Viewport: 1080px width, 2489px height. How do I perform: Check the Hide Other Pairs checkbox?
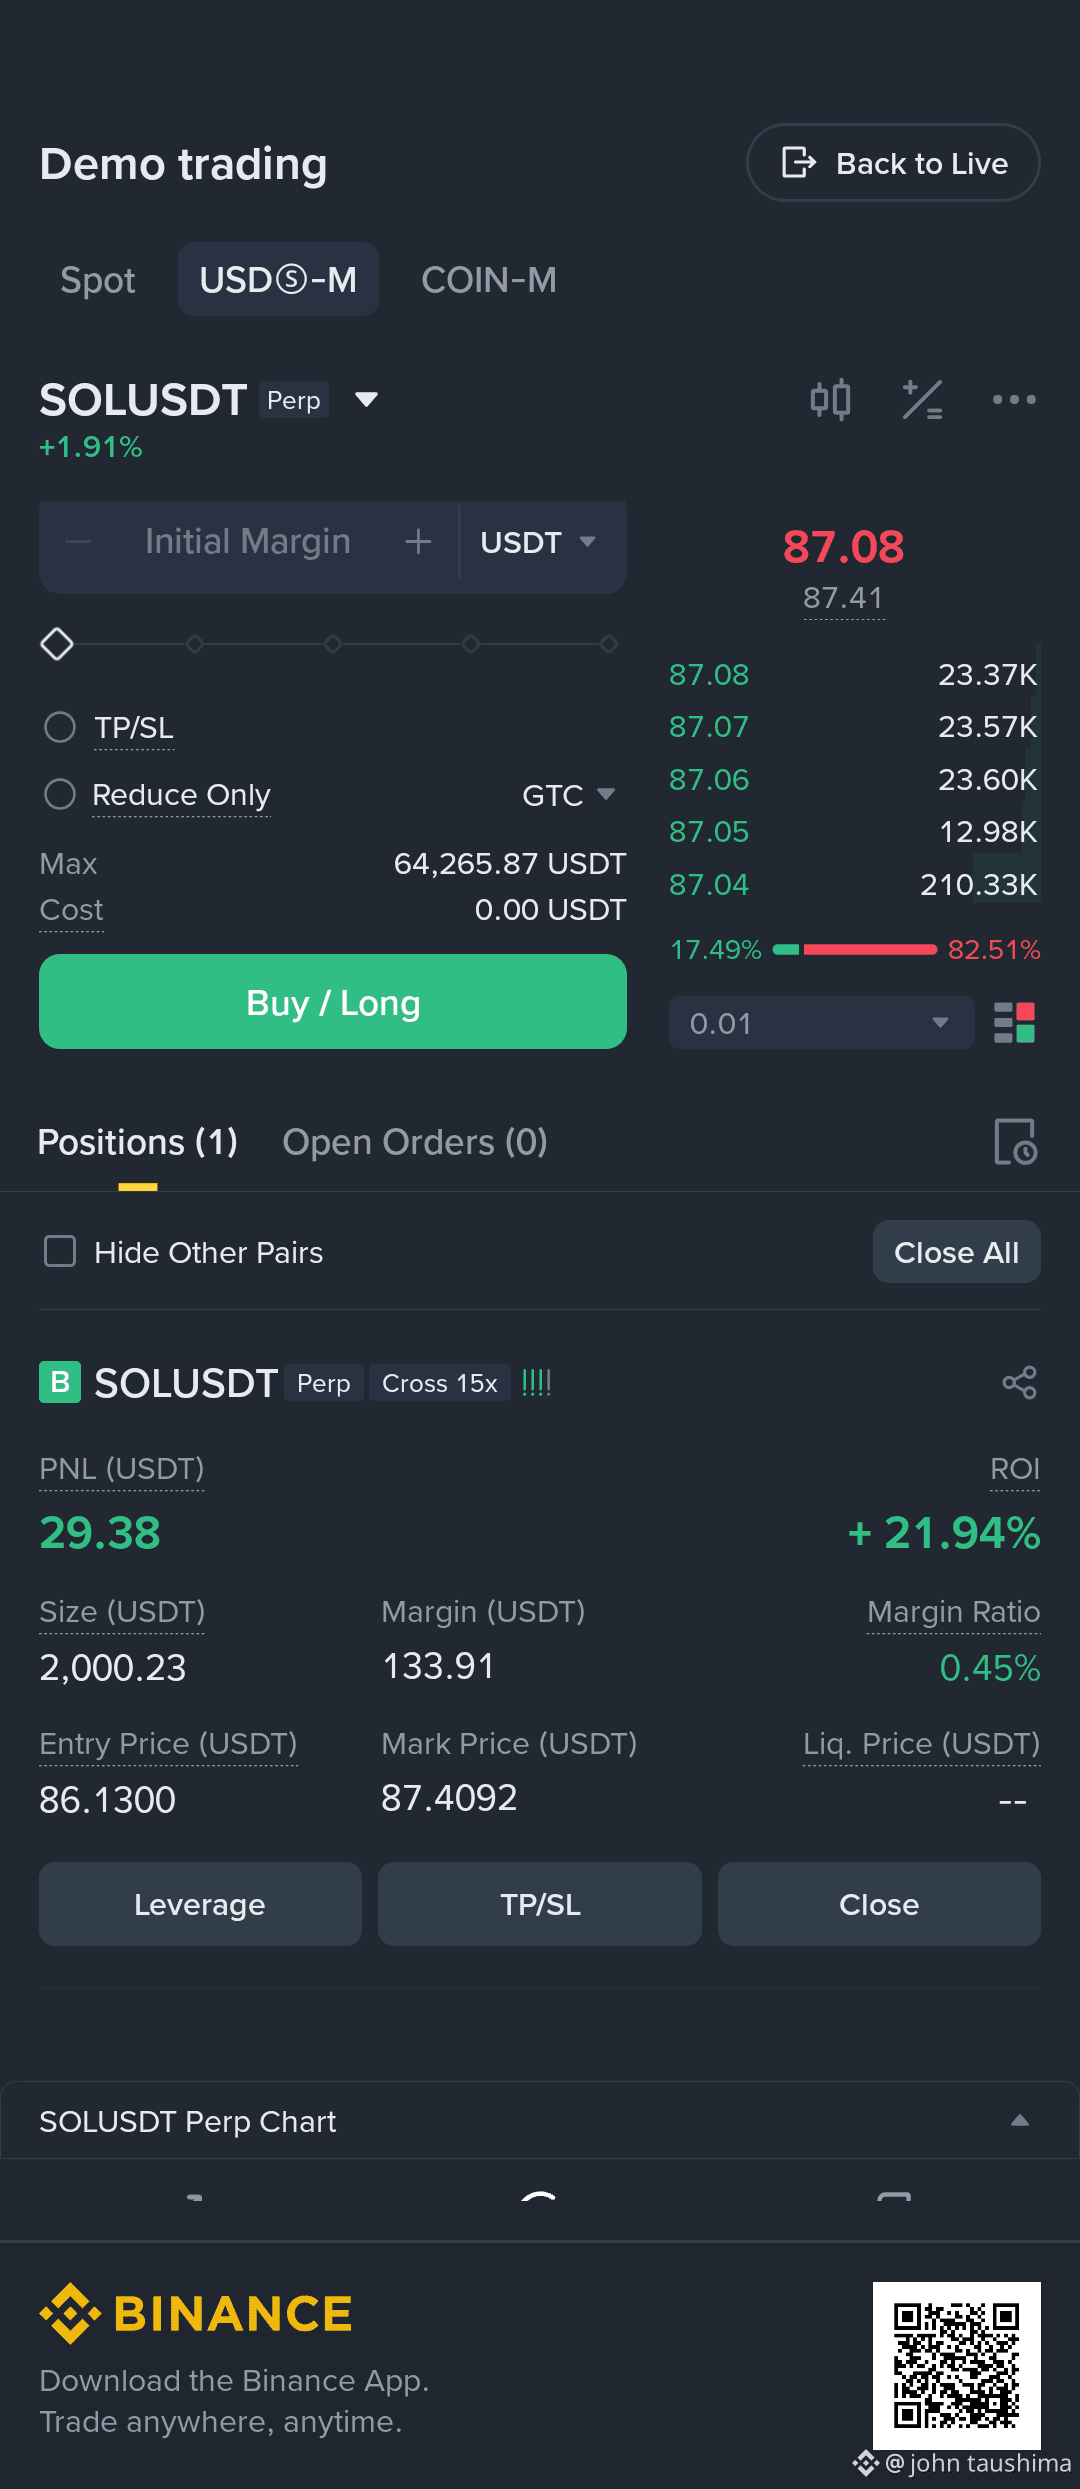pos(60,1251)
